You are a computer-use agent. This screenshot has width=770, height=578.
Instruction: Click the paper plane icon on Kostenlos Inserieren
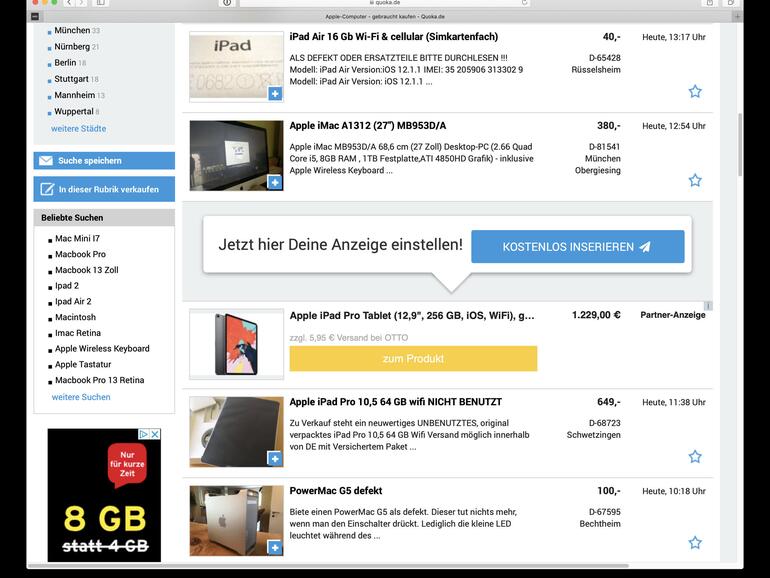click(x=645, y=247)
